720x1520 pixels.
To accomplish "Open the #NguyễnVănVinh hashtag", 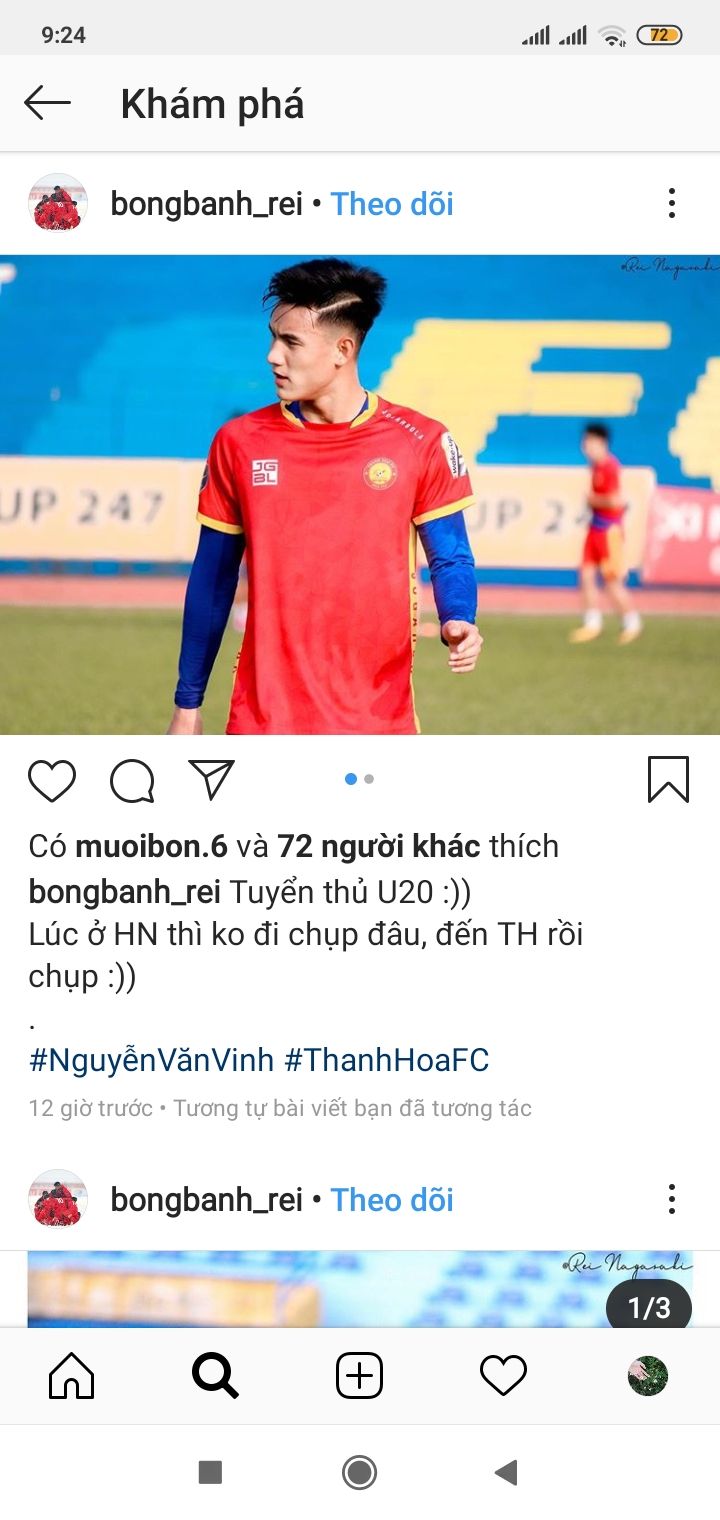I will point(151,1060).
